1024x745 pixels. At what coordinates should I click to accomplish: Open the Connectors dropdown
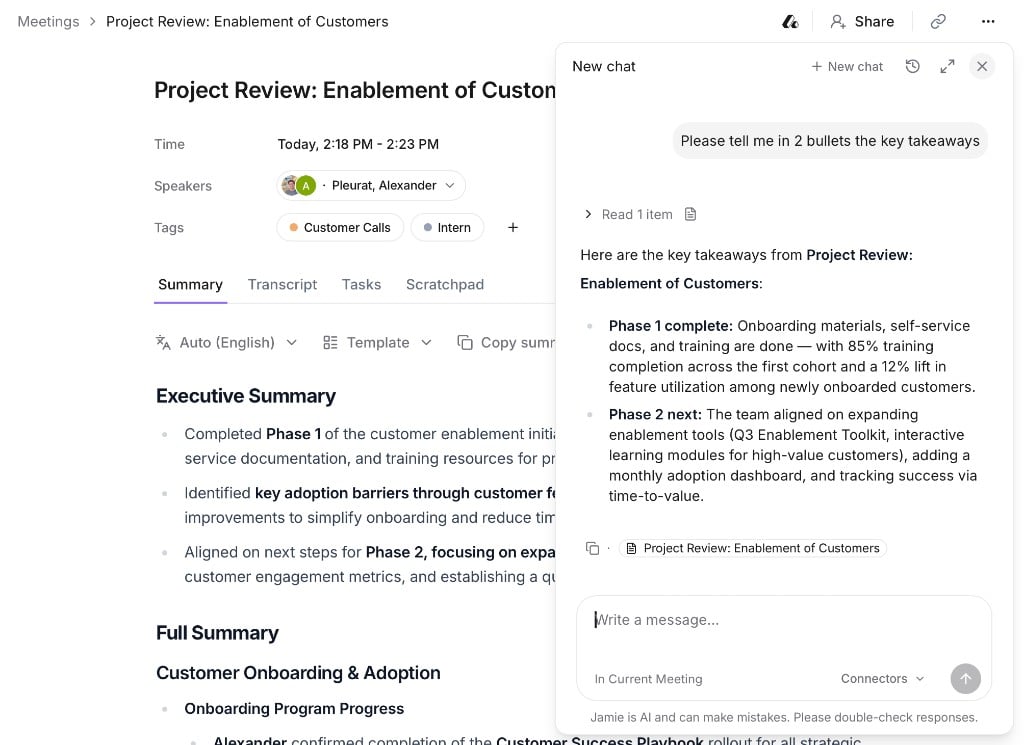tap(882, 678)
